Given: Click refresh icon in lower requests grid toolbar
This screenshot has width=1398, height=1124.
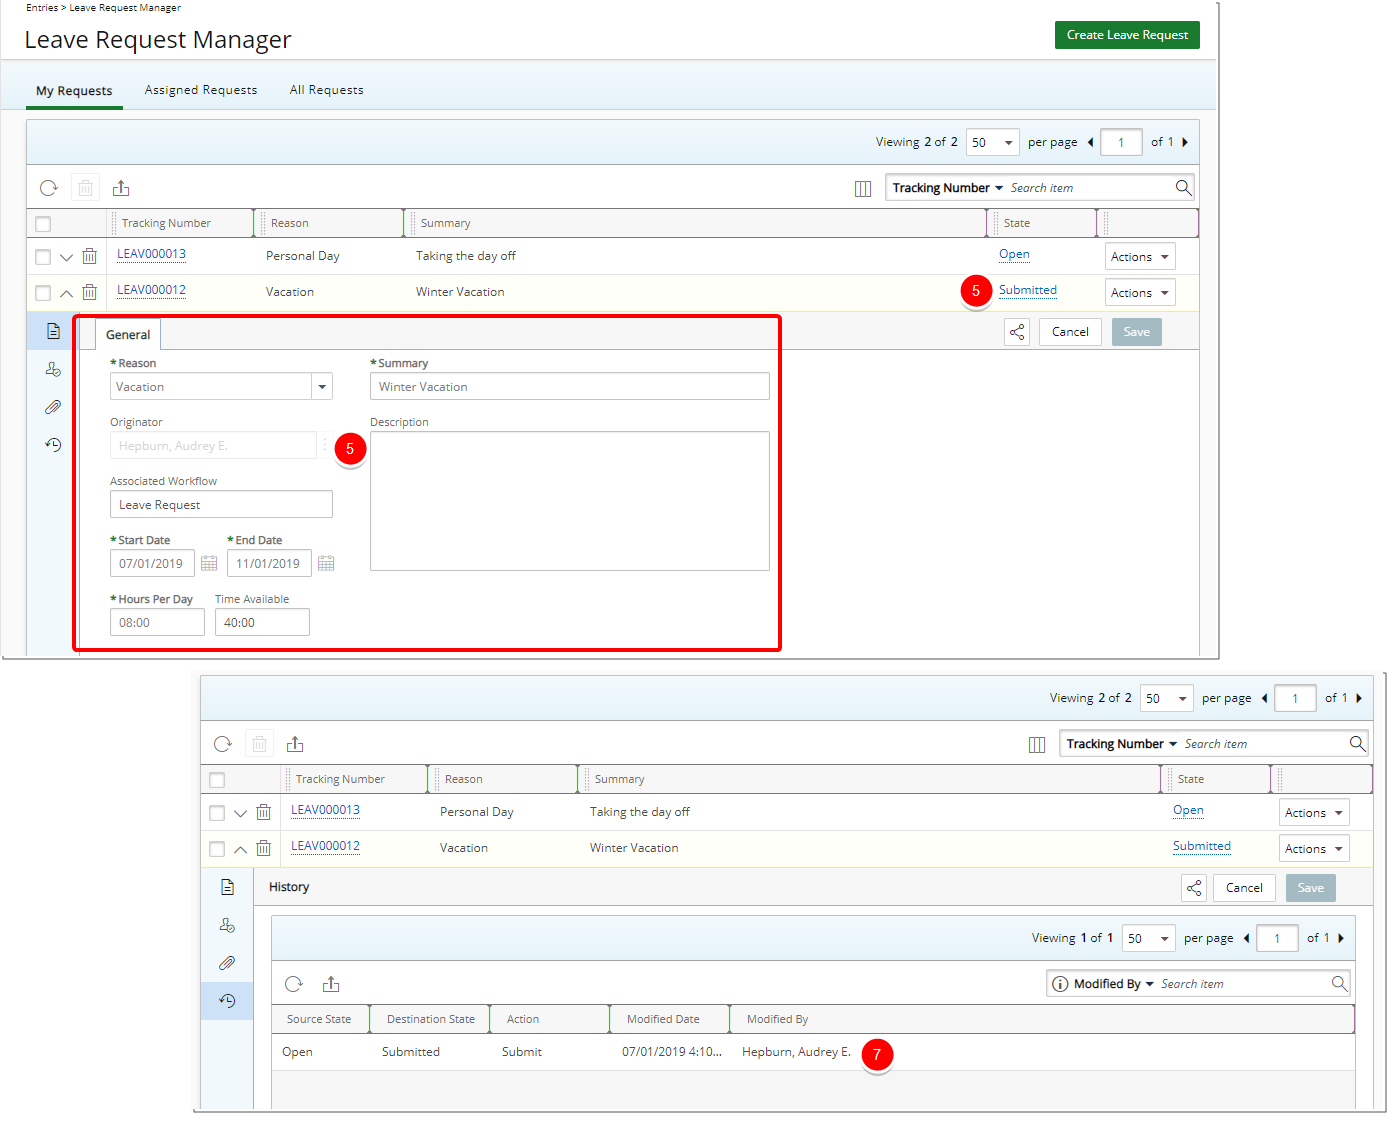Looking at the screenshot, I should pos(223,744).
